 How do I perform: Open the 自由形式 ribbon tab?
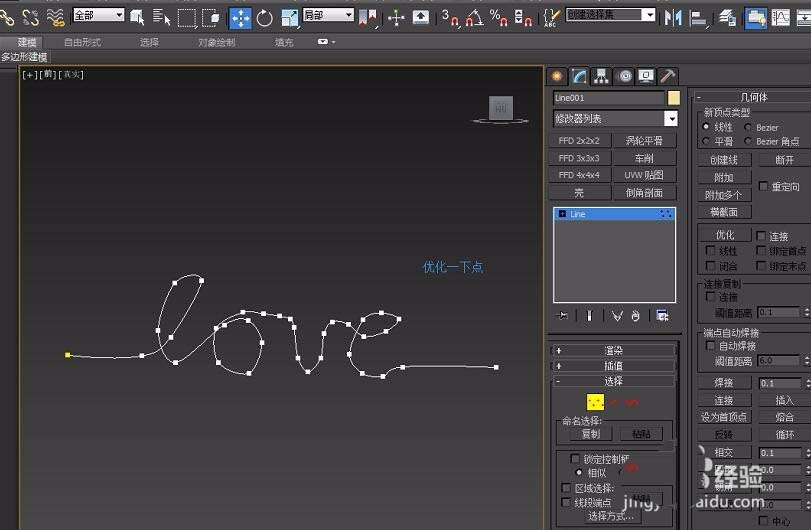82,42
